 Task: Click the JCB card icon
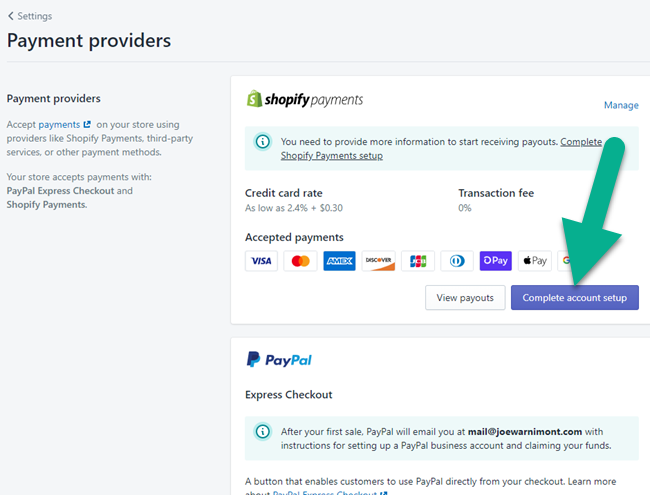click(417, 261)
